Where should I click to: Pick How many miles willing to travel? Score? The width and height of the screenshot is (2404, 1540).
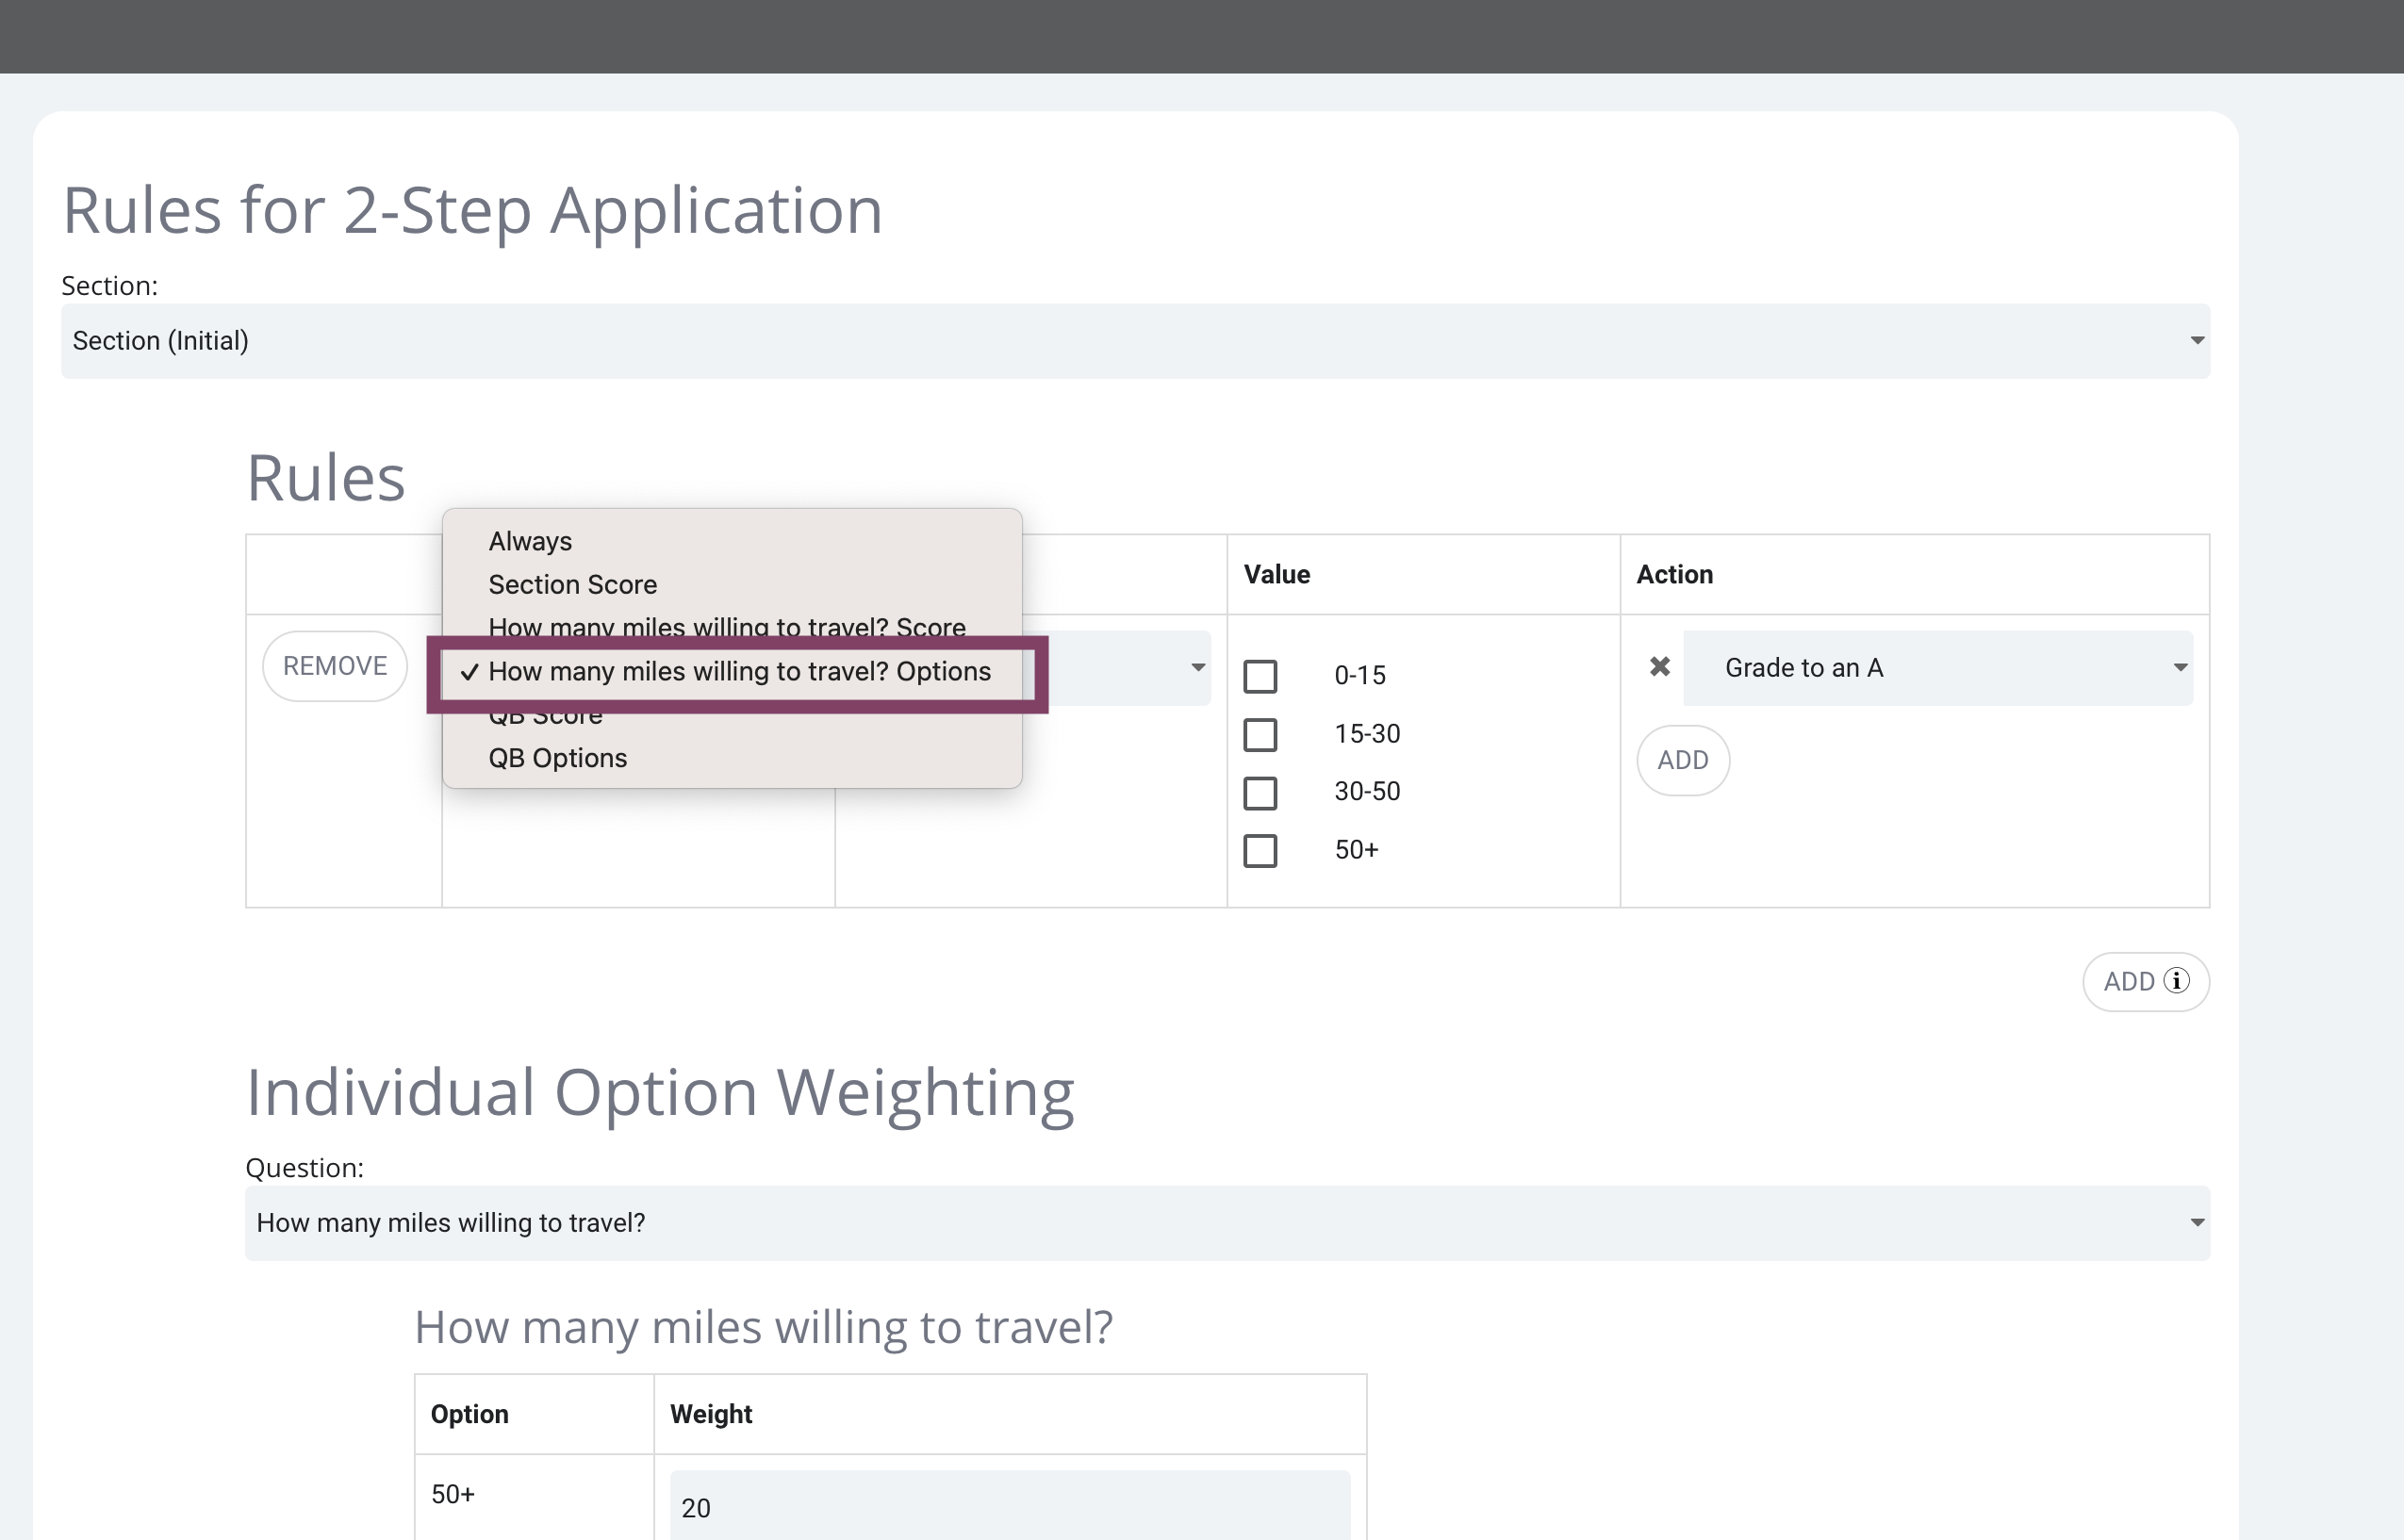(x=726, y=627)
